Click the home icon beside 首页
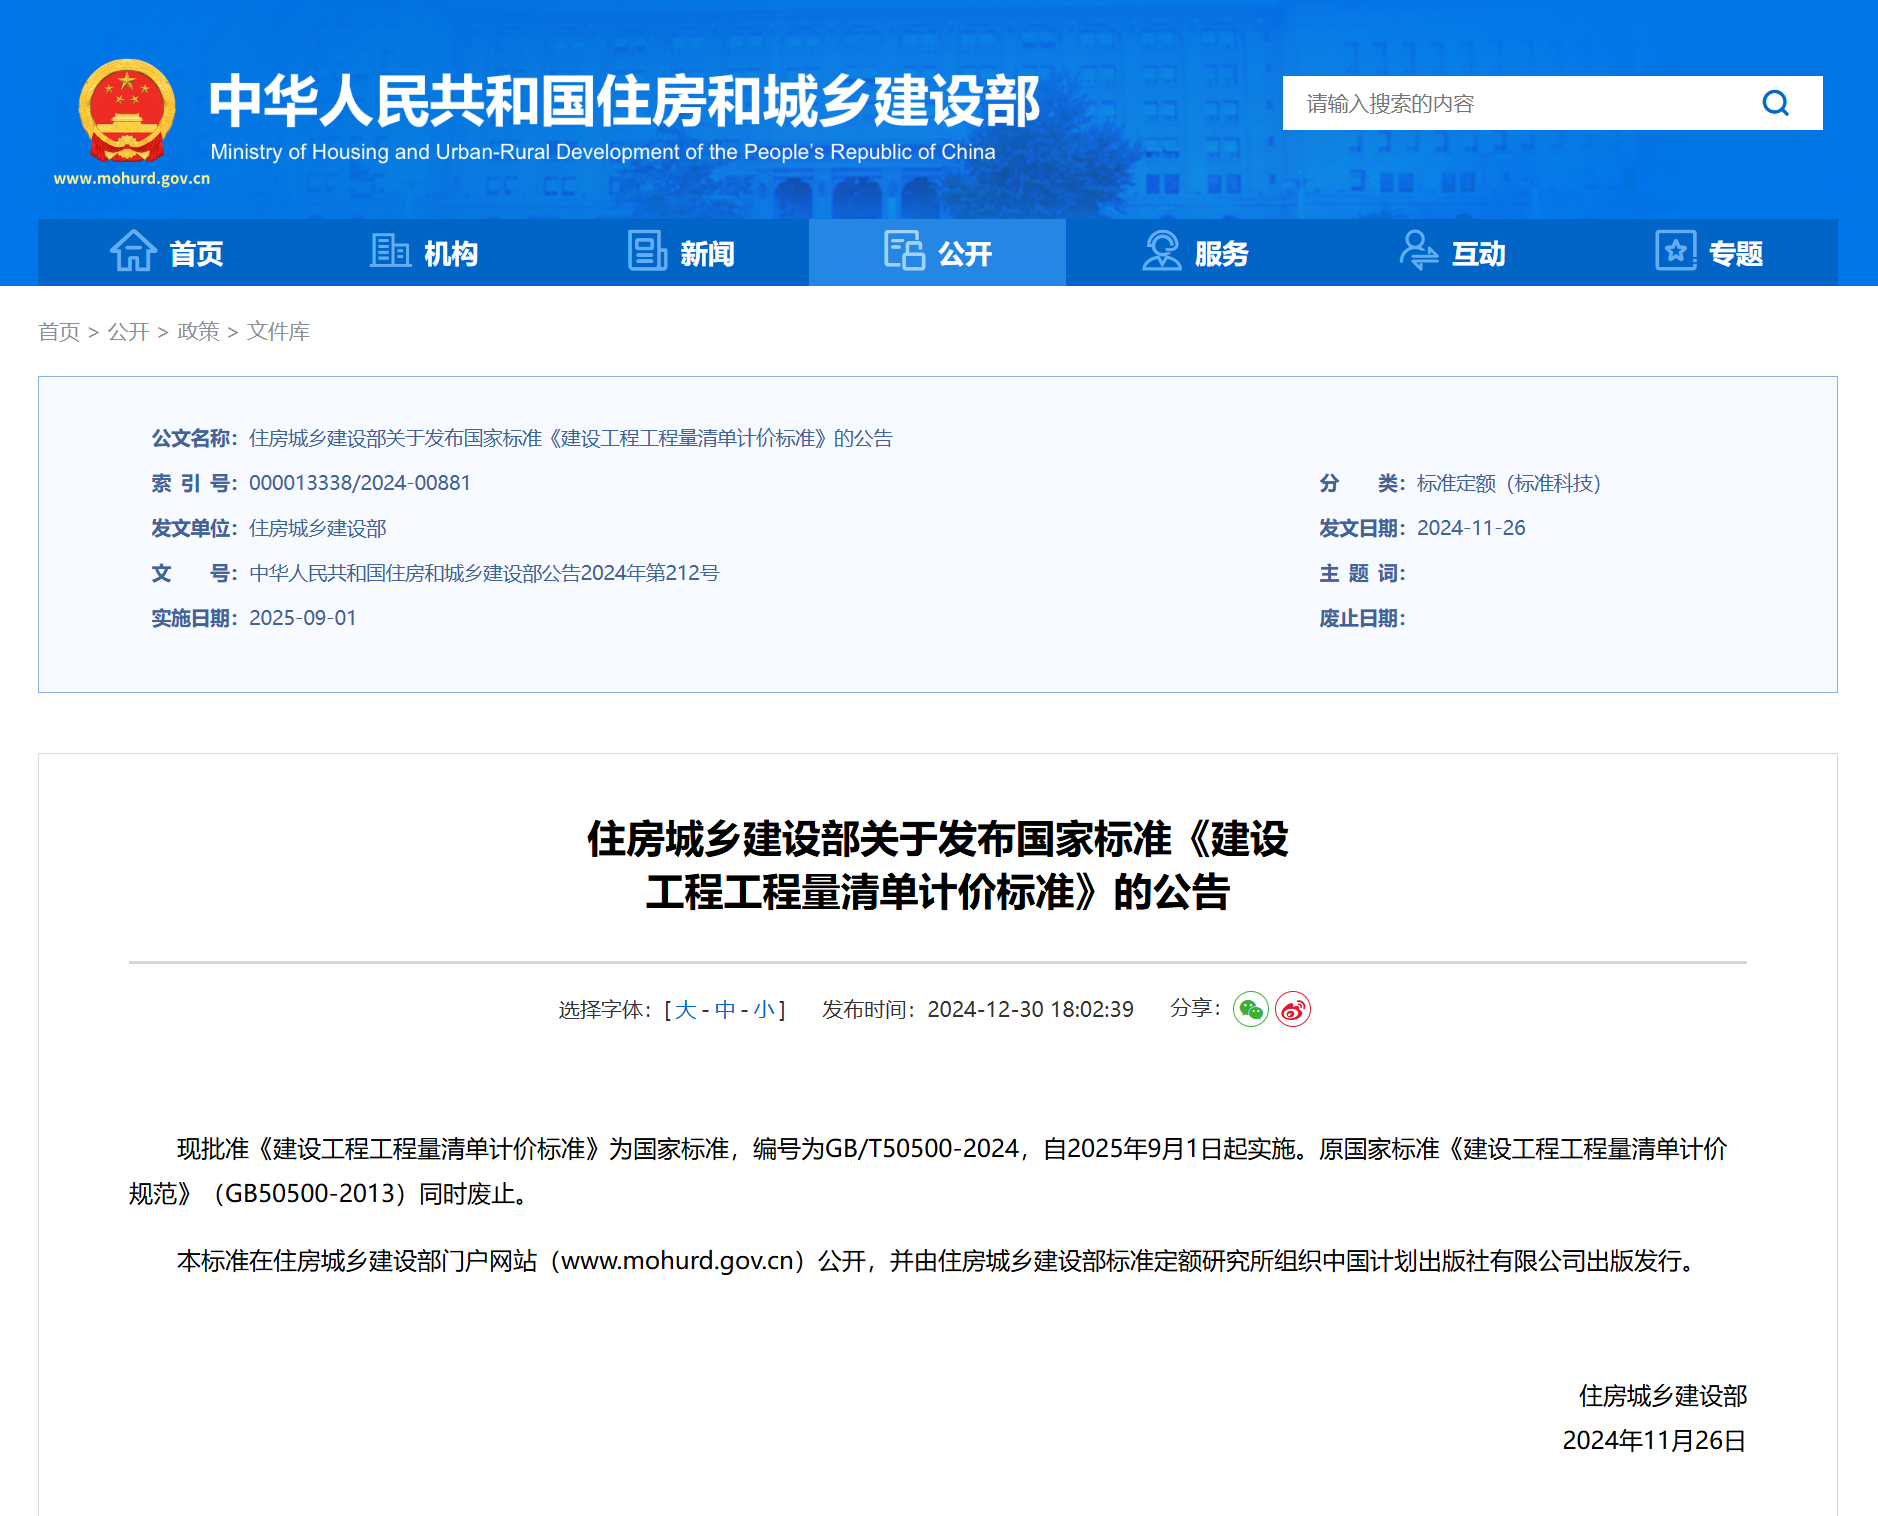1878x1516 pixels. [133, 251]
